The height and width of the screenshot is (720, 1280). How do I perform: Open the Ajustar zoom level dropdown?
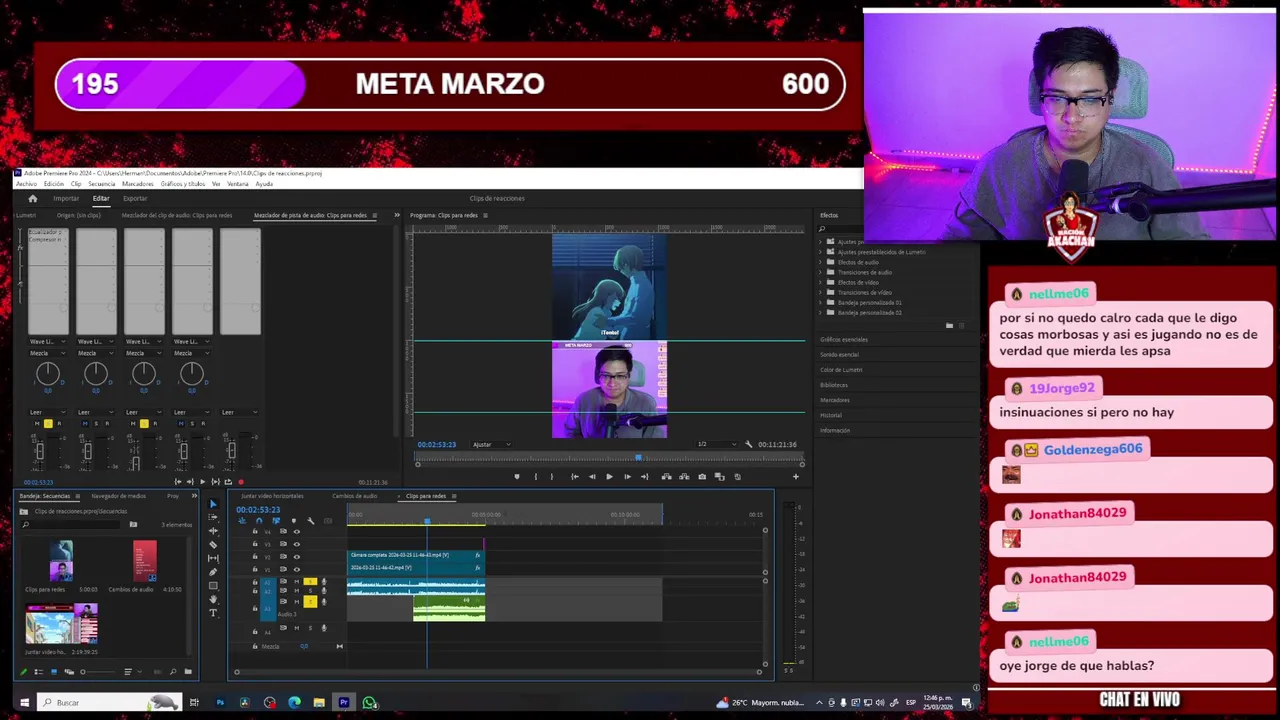click(x=491, y=444)
